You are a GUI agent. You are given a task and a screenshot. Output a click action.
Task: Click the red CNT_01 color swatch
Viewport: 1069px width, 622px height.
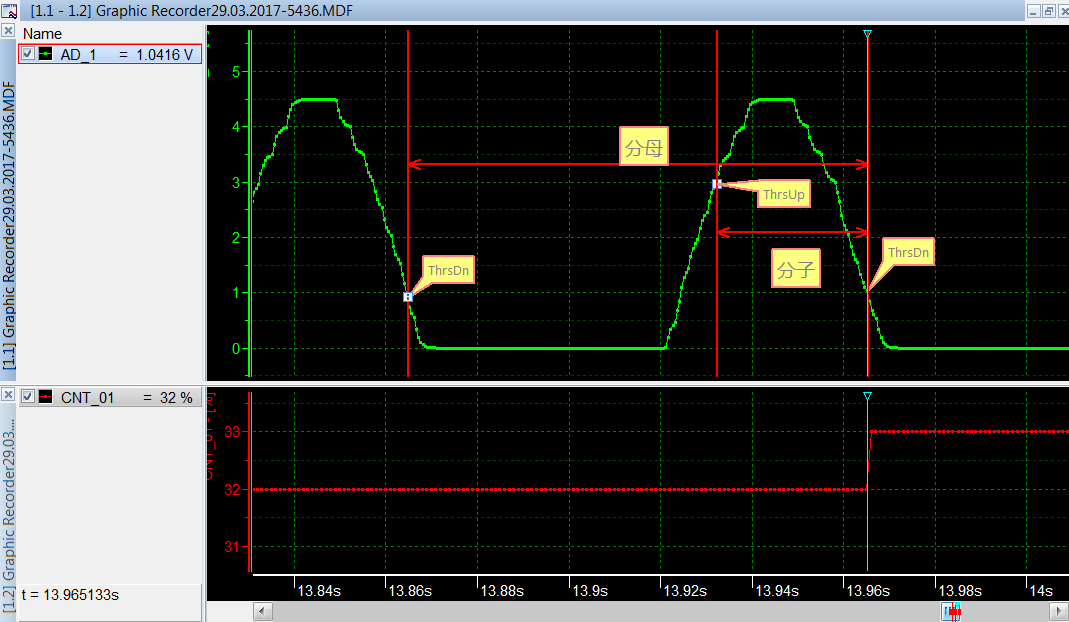pyautogui.click(x=45, y=397)
